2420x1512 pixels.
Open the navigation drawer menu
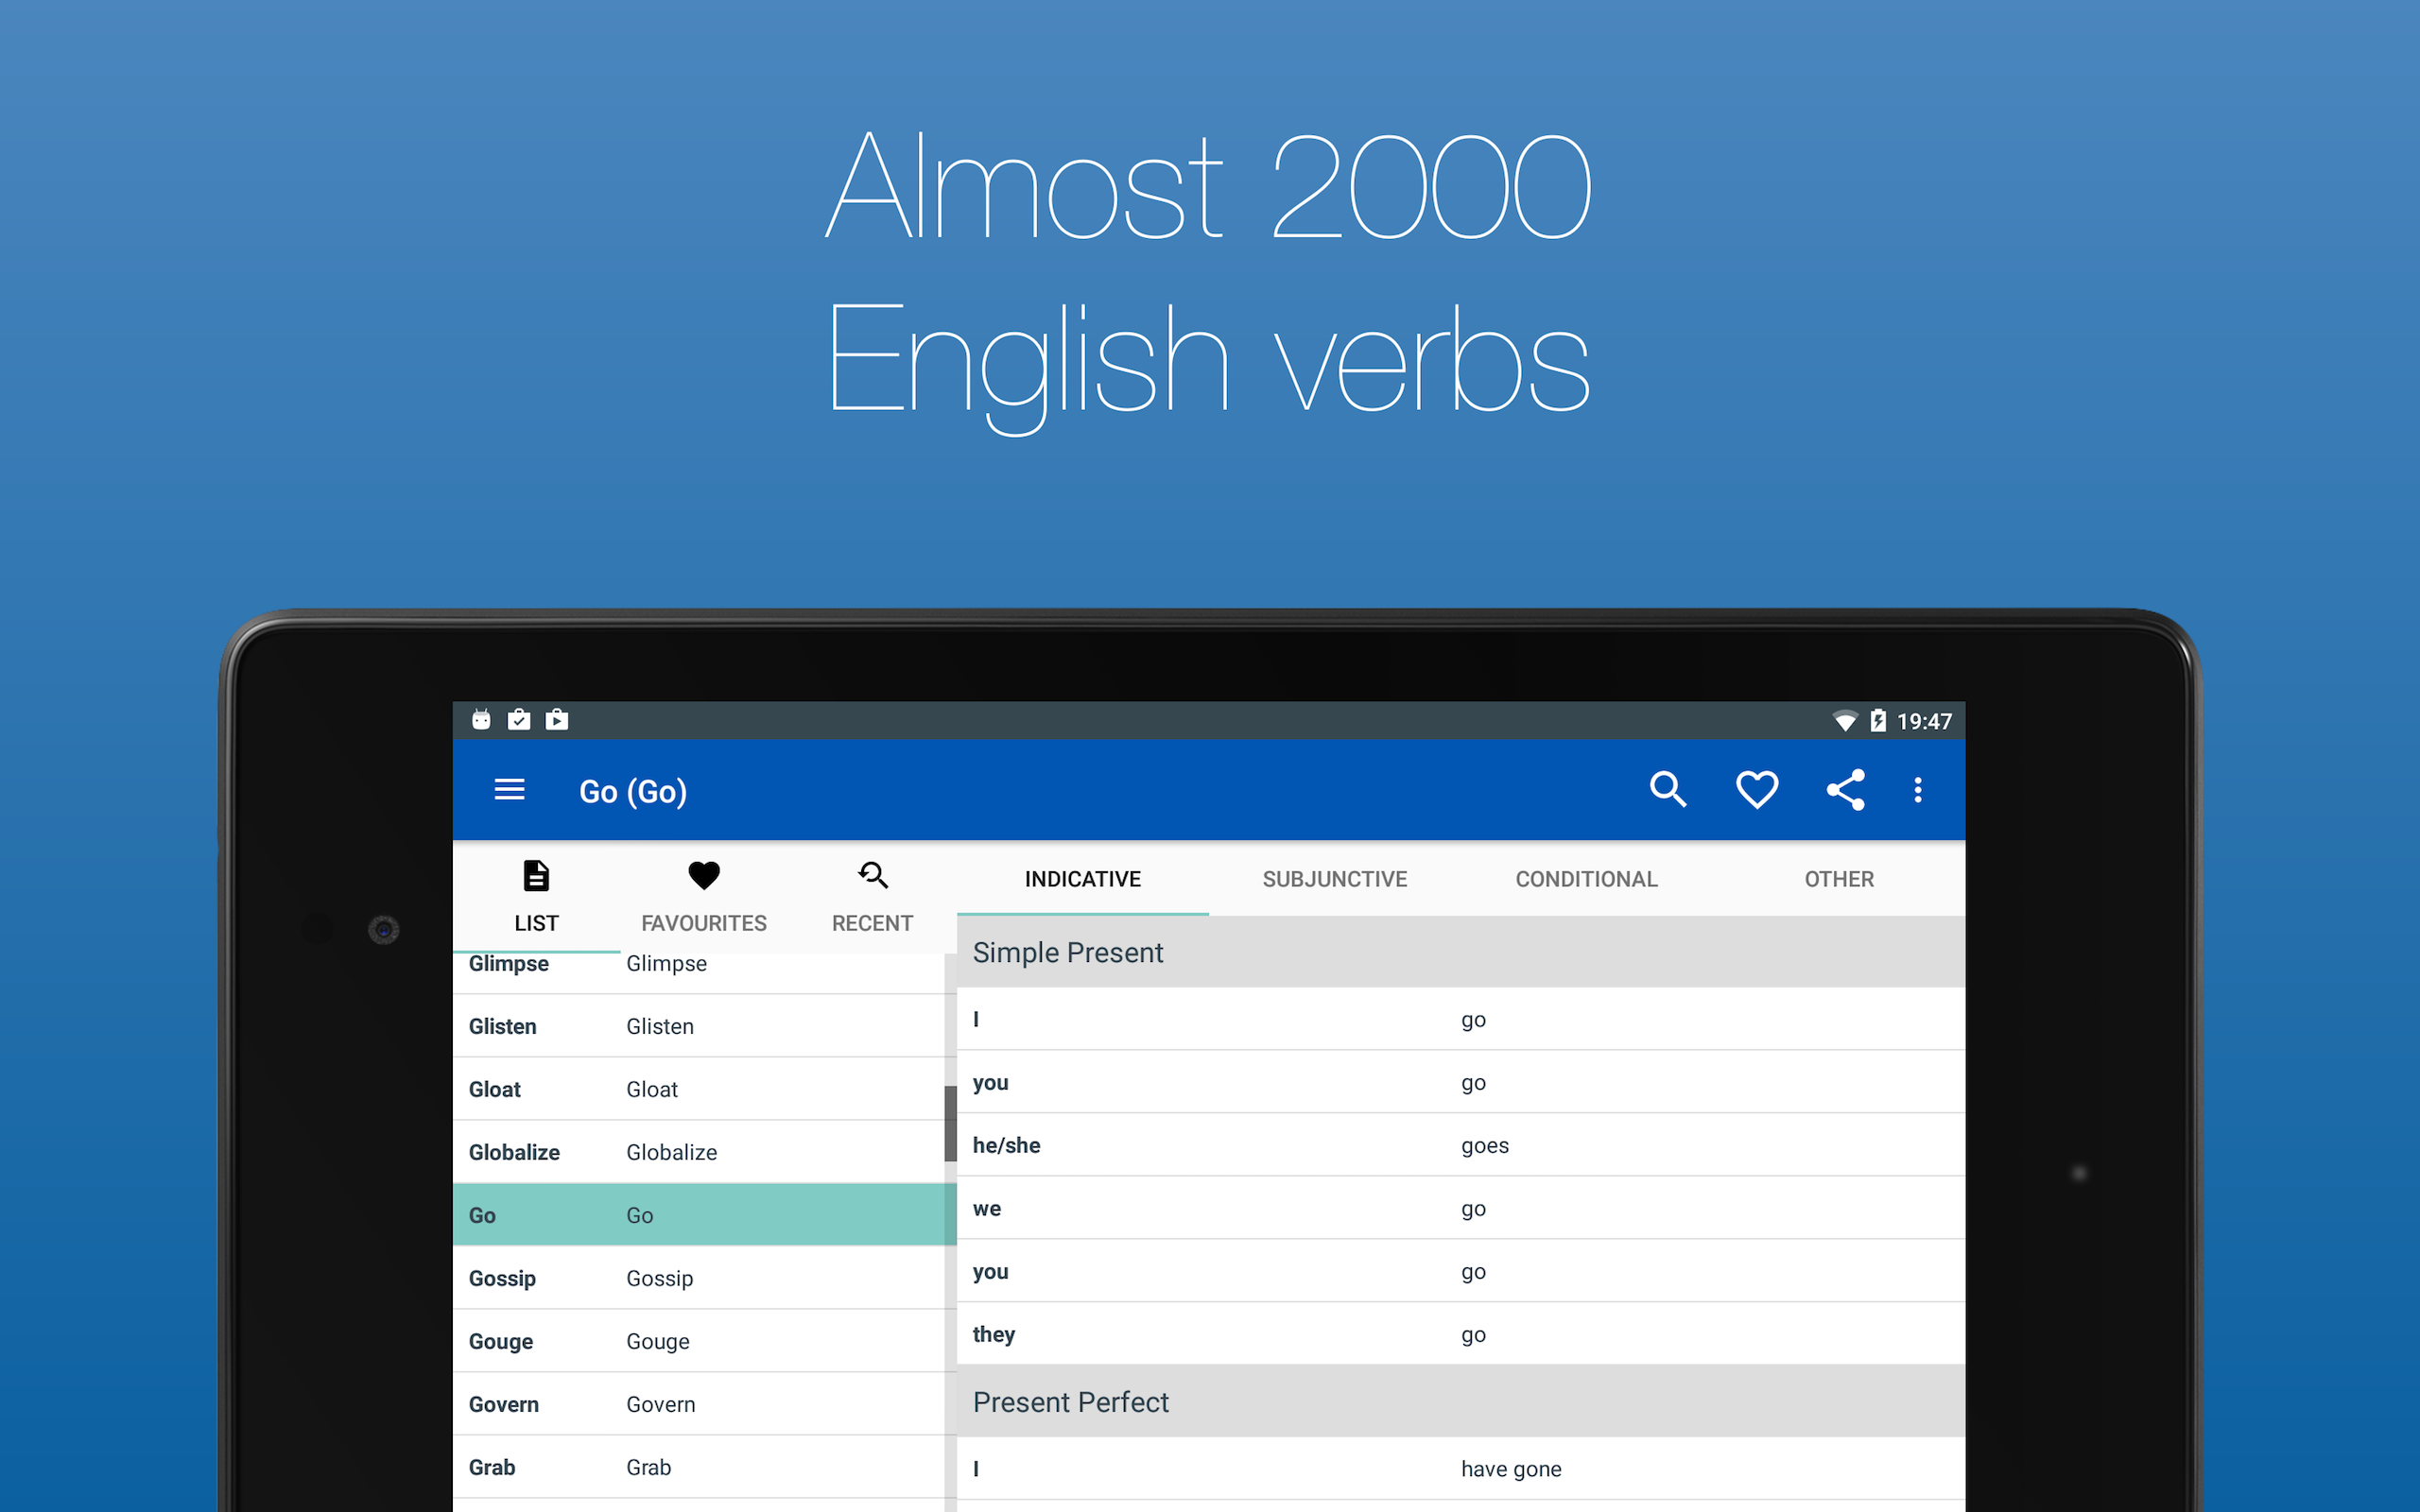(x=509, y=790)
